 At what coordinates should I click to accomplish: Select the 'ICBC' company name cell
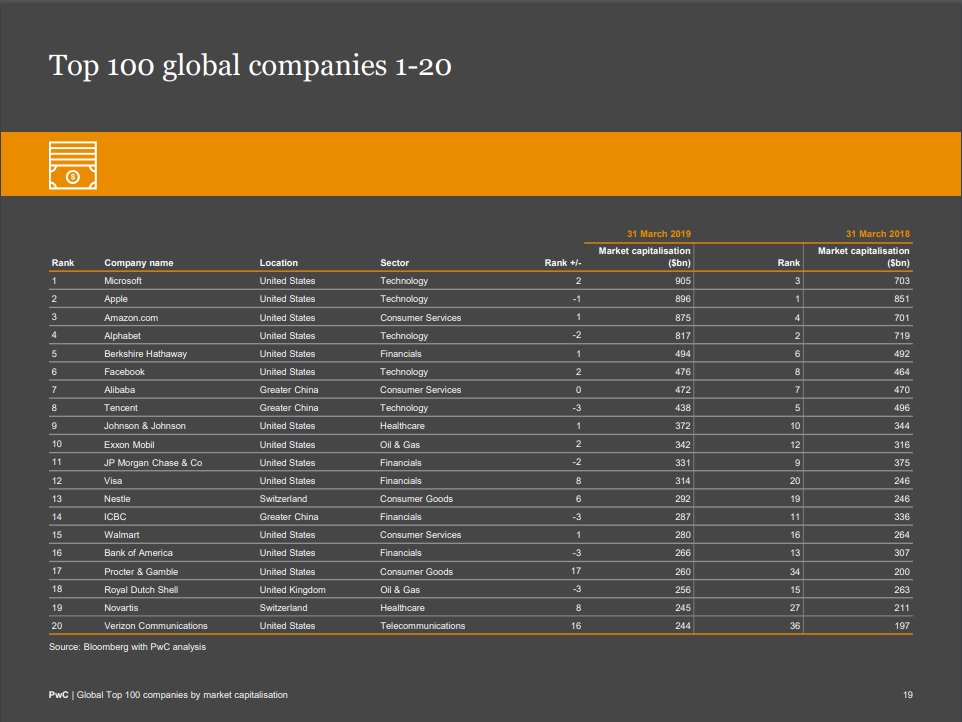[x=115, y=517]
